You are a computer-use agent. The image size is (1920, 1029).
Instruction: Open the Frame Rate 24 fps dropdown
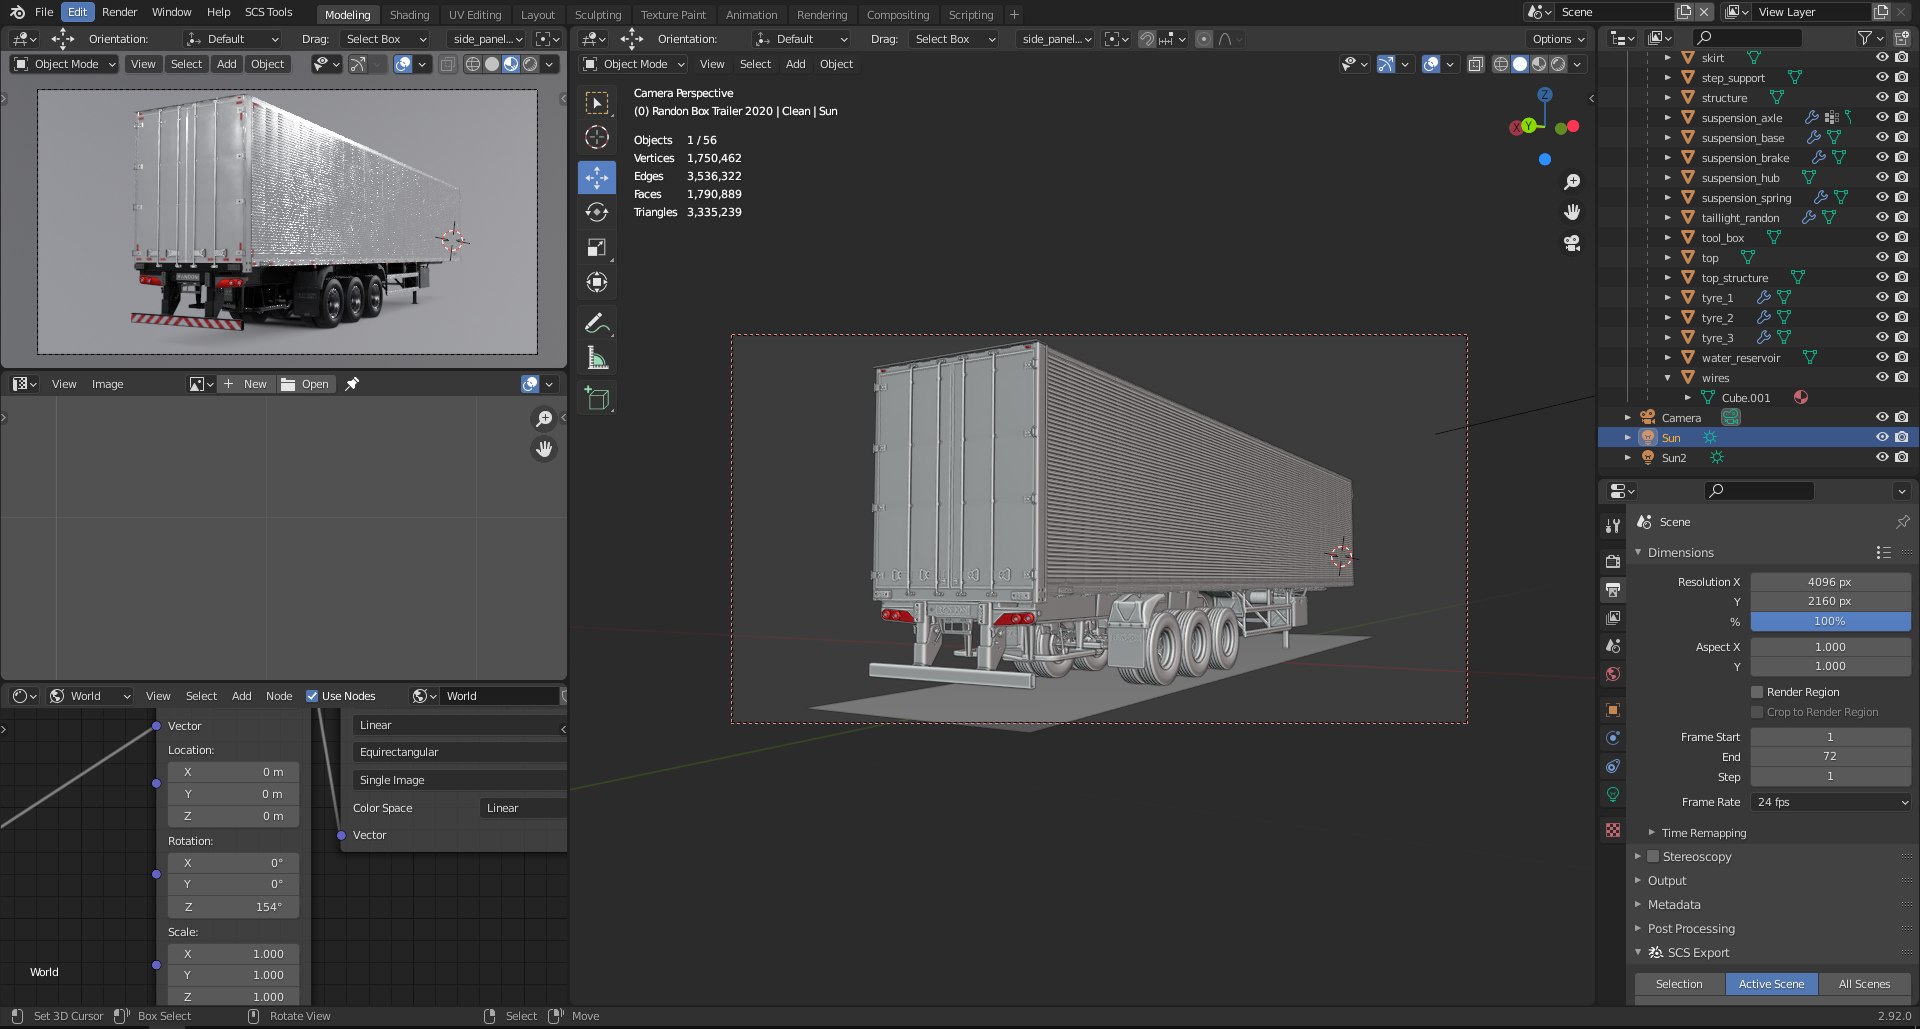click(1831, 802)
